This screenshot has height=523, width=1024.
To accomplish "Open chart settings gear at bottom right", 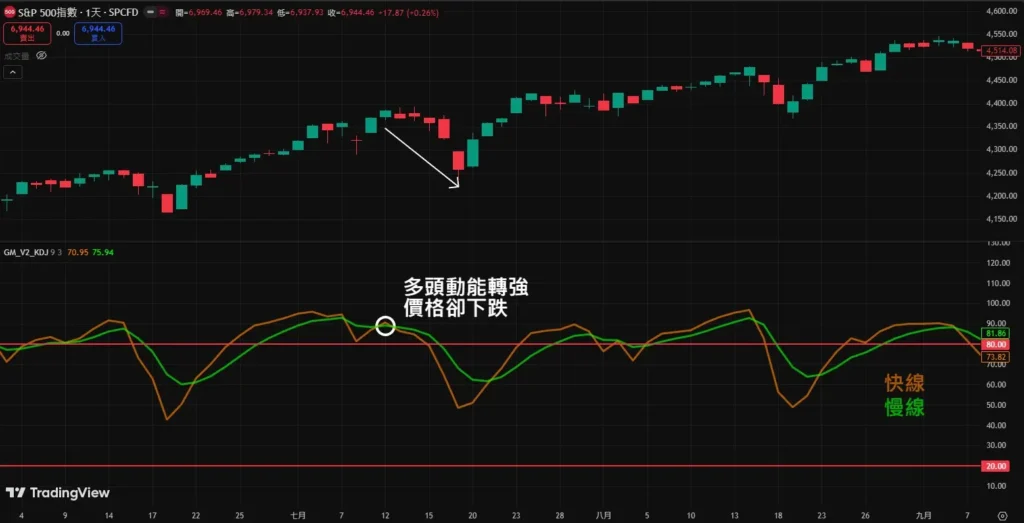I will pyautogui.click(x=1003, y=515).
